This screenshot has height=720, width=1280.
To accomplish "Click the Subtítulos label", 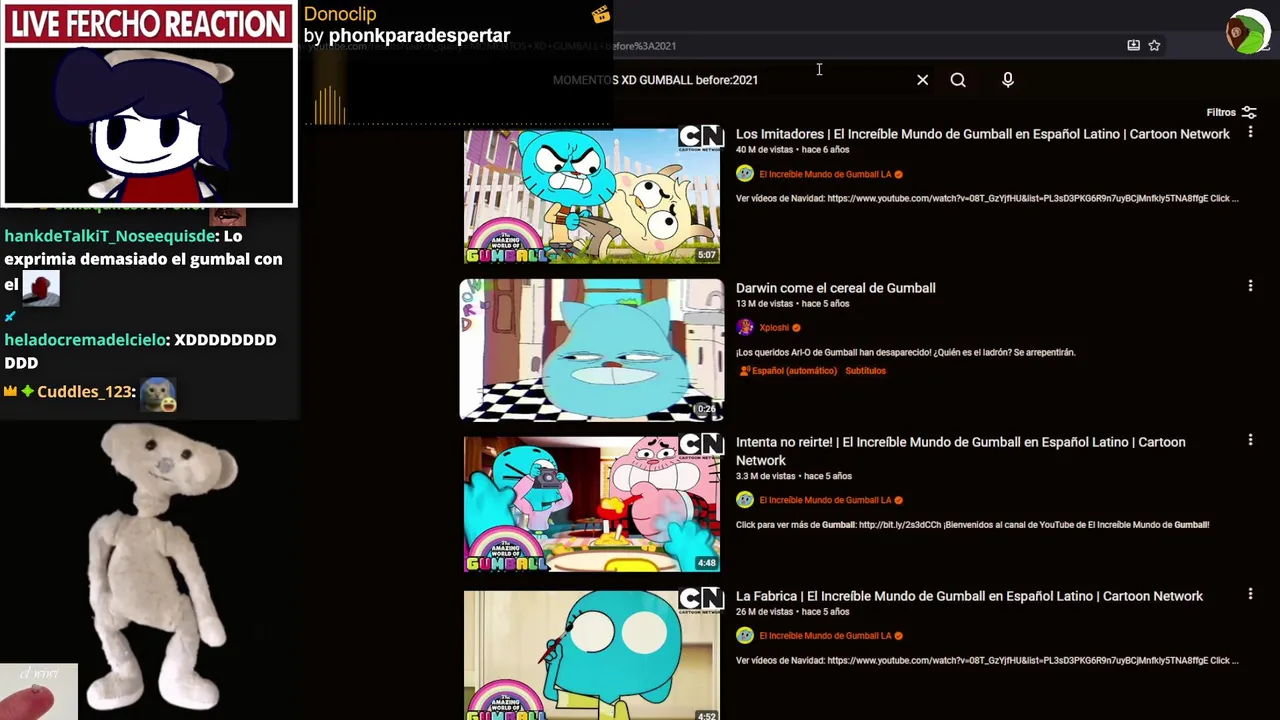I will point(865,371).
